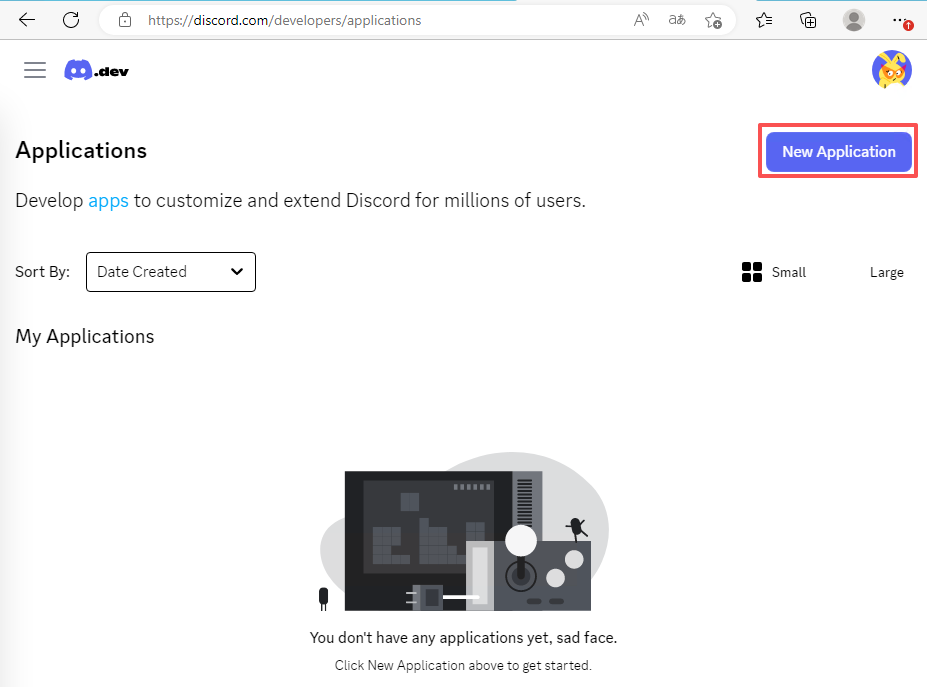Open the hamburger navigation menu

(35, 70)
